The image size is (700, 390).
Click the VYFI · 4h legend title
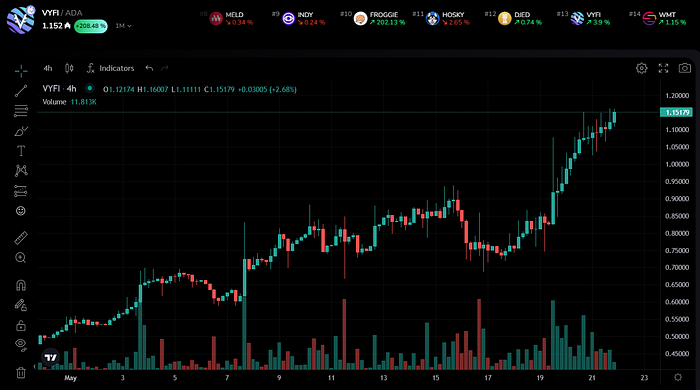pyautogui.click(x=59, y=89)
